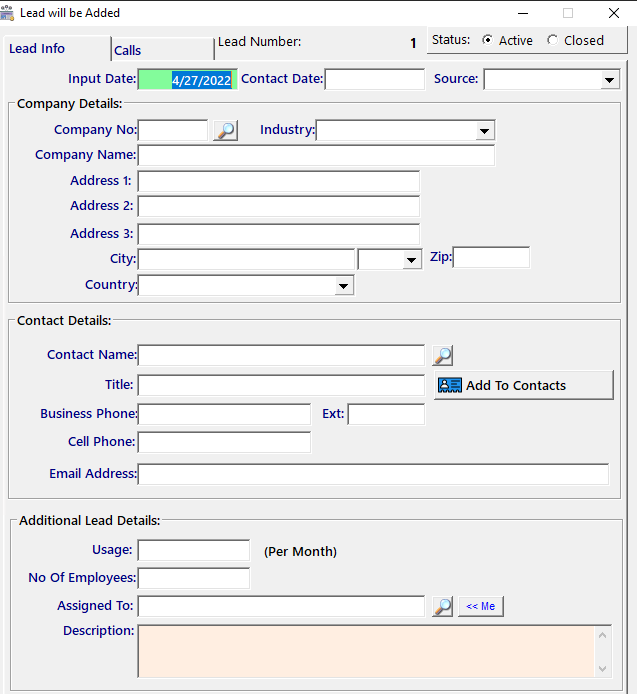Focus the Cell Phone field
Image resolution: width=637 pixels, height=694 pixels.
pos(224,442)
